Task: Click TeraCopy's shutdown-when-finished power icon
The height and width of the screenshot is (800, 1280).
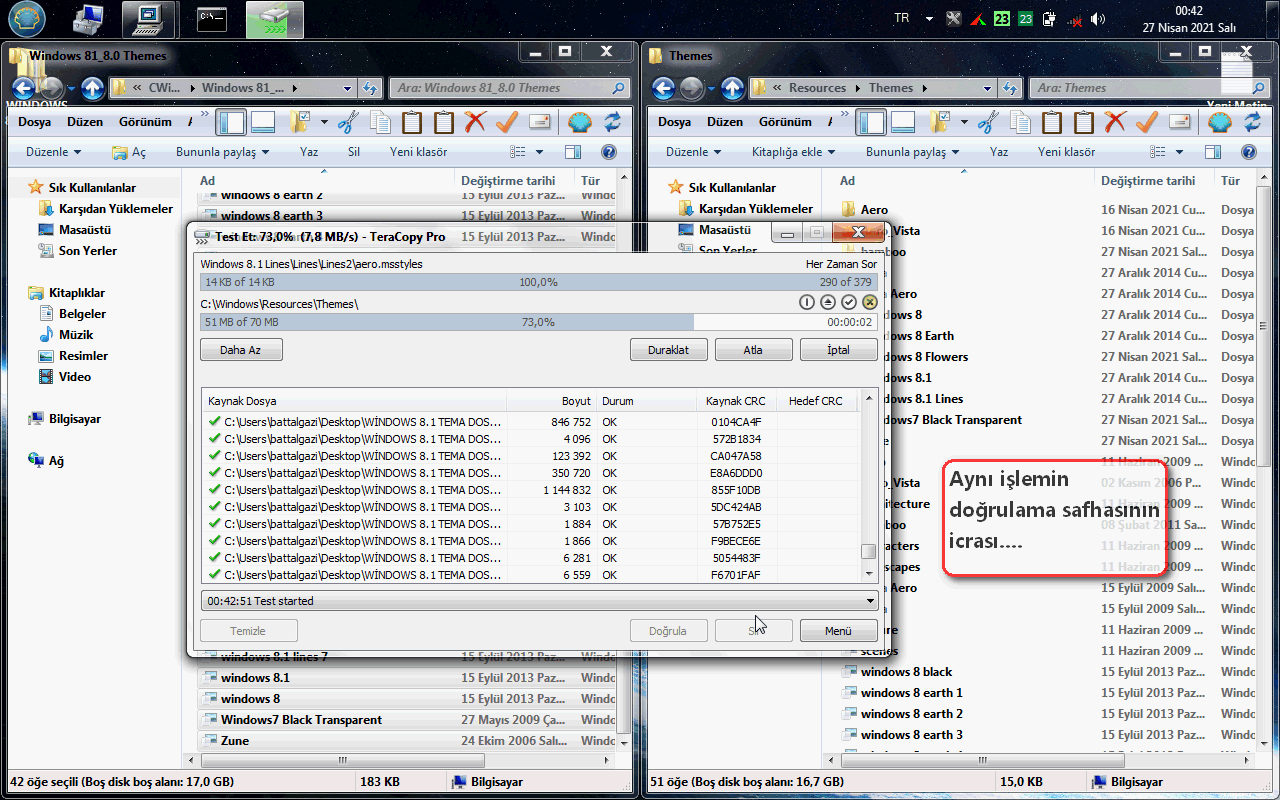Action: click(808, 302)
